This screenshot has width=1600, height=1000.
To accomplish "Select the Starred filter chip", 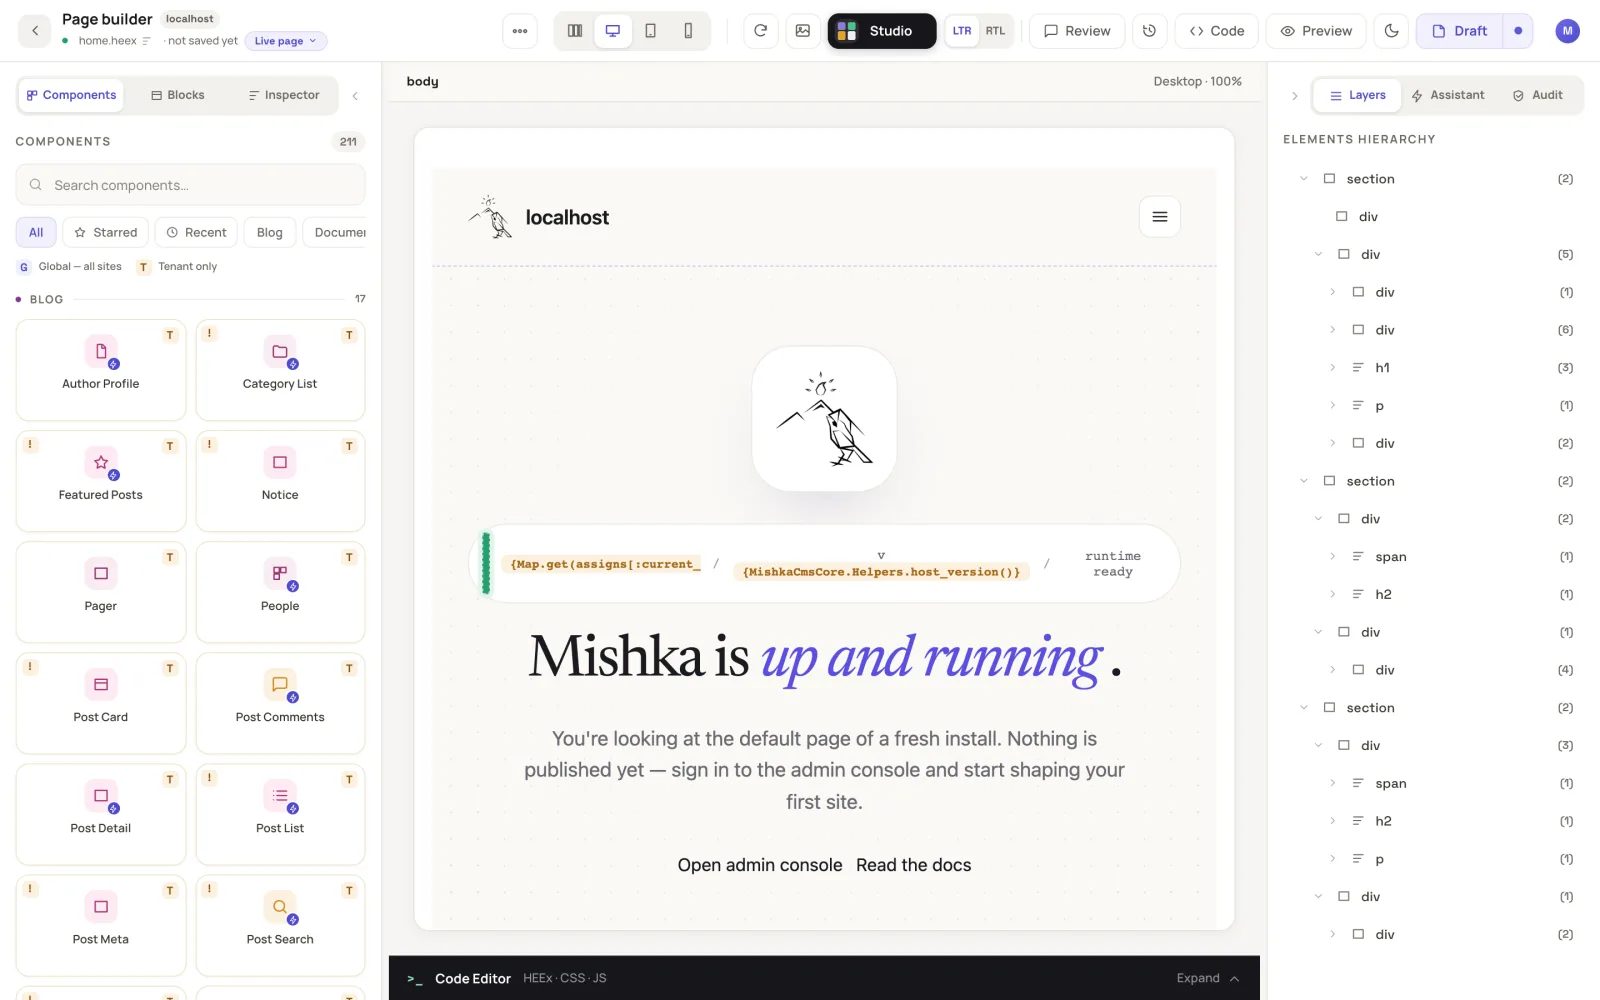I will tap(106, 232).
